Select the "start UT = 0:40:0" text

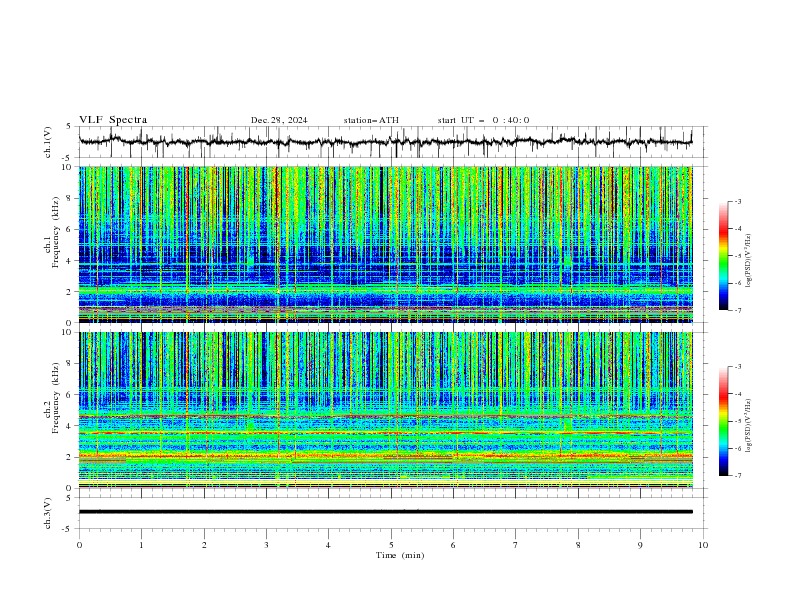tap(483, 120)
